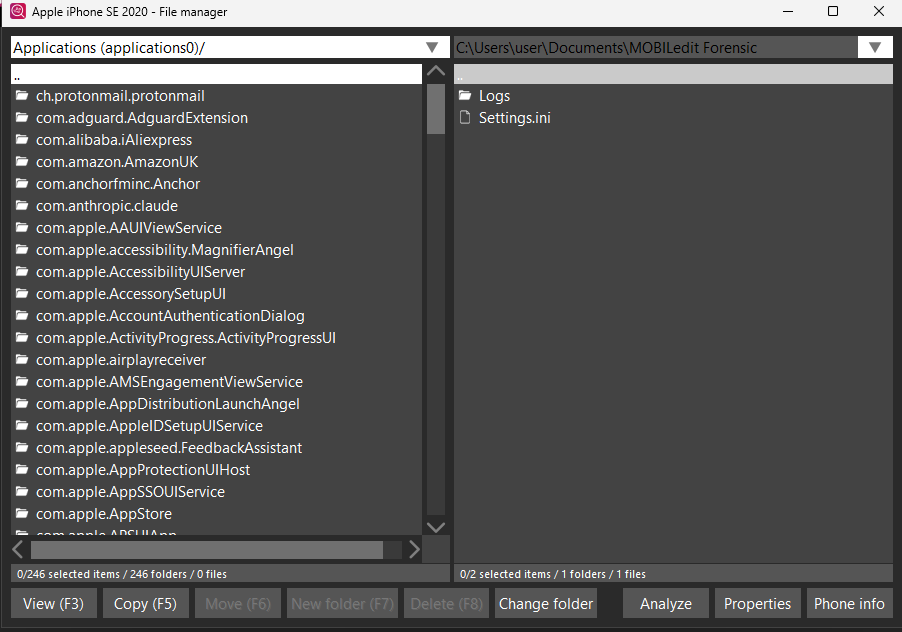Show Phone info

pyautogui.click(x=849, y=603)
